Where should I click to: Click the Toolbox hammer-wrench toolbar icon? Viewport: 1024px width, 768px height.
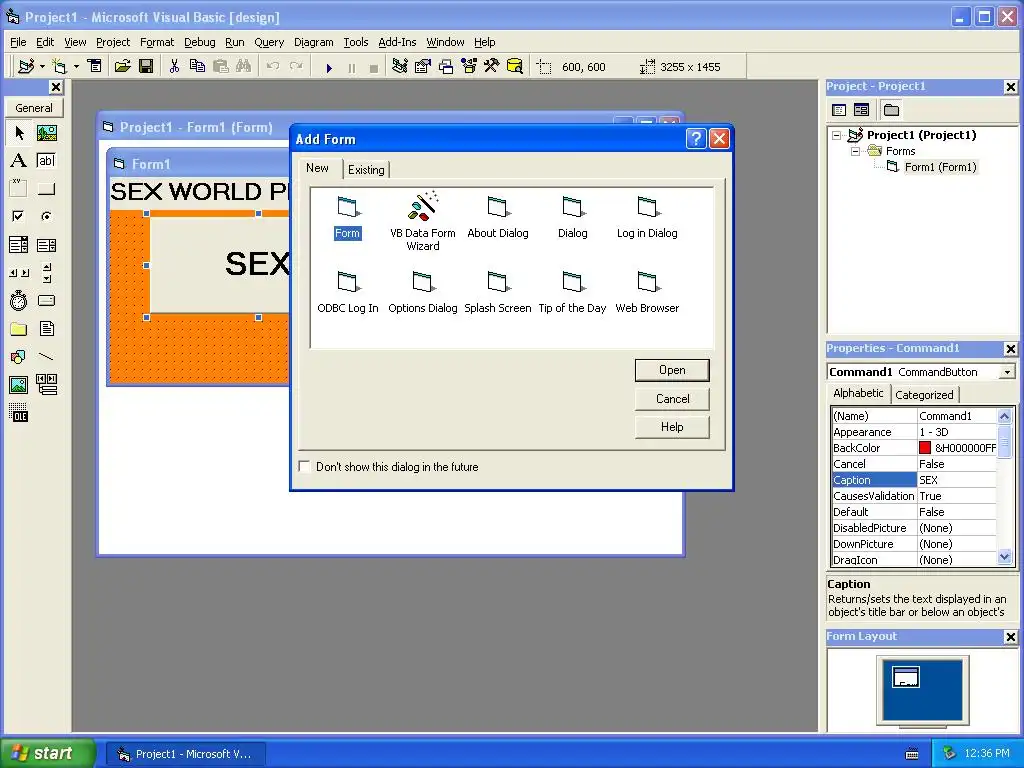(x=491, y=67)
